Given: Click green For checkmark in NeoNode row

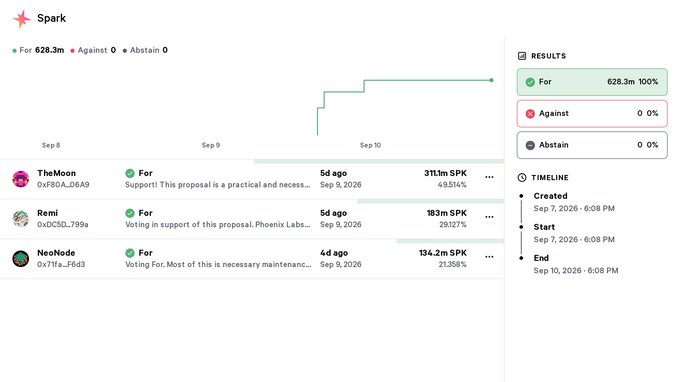Looking at the screenshot, I should tap(130, 253).
